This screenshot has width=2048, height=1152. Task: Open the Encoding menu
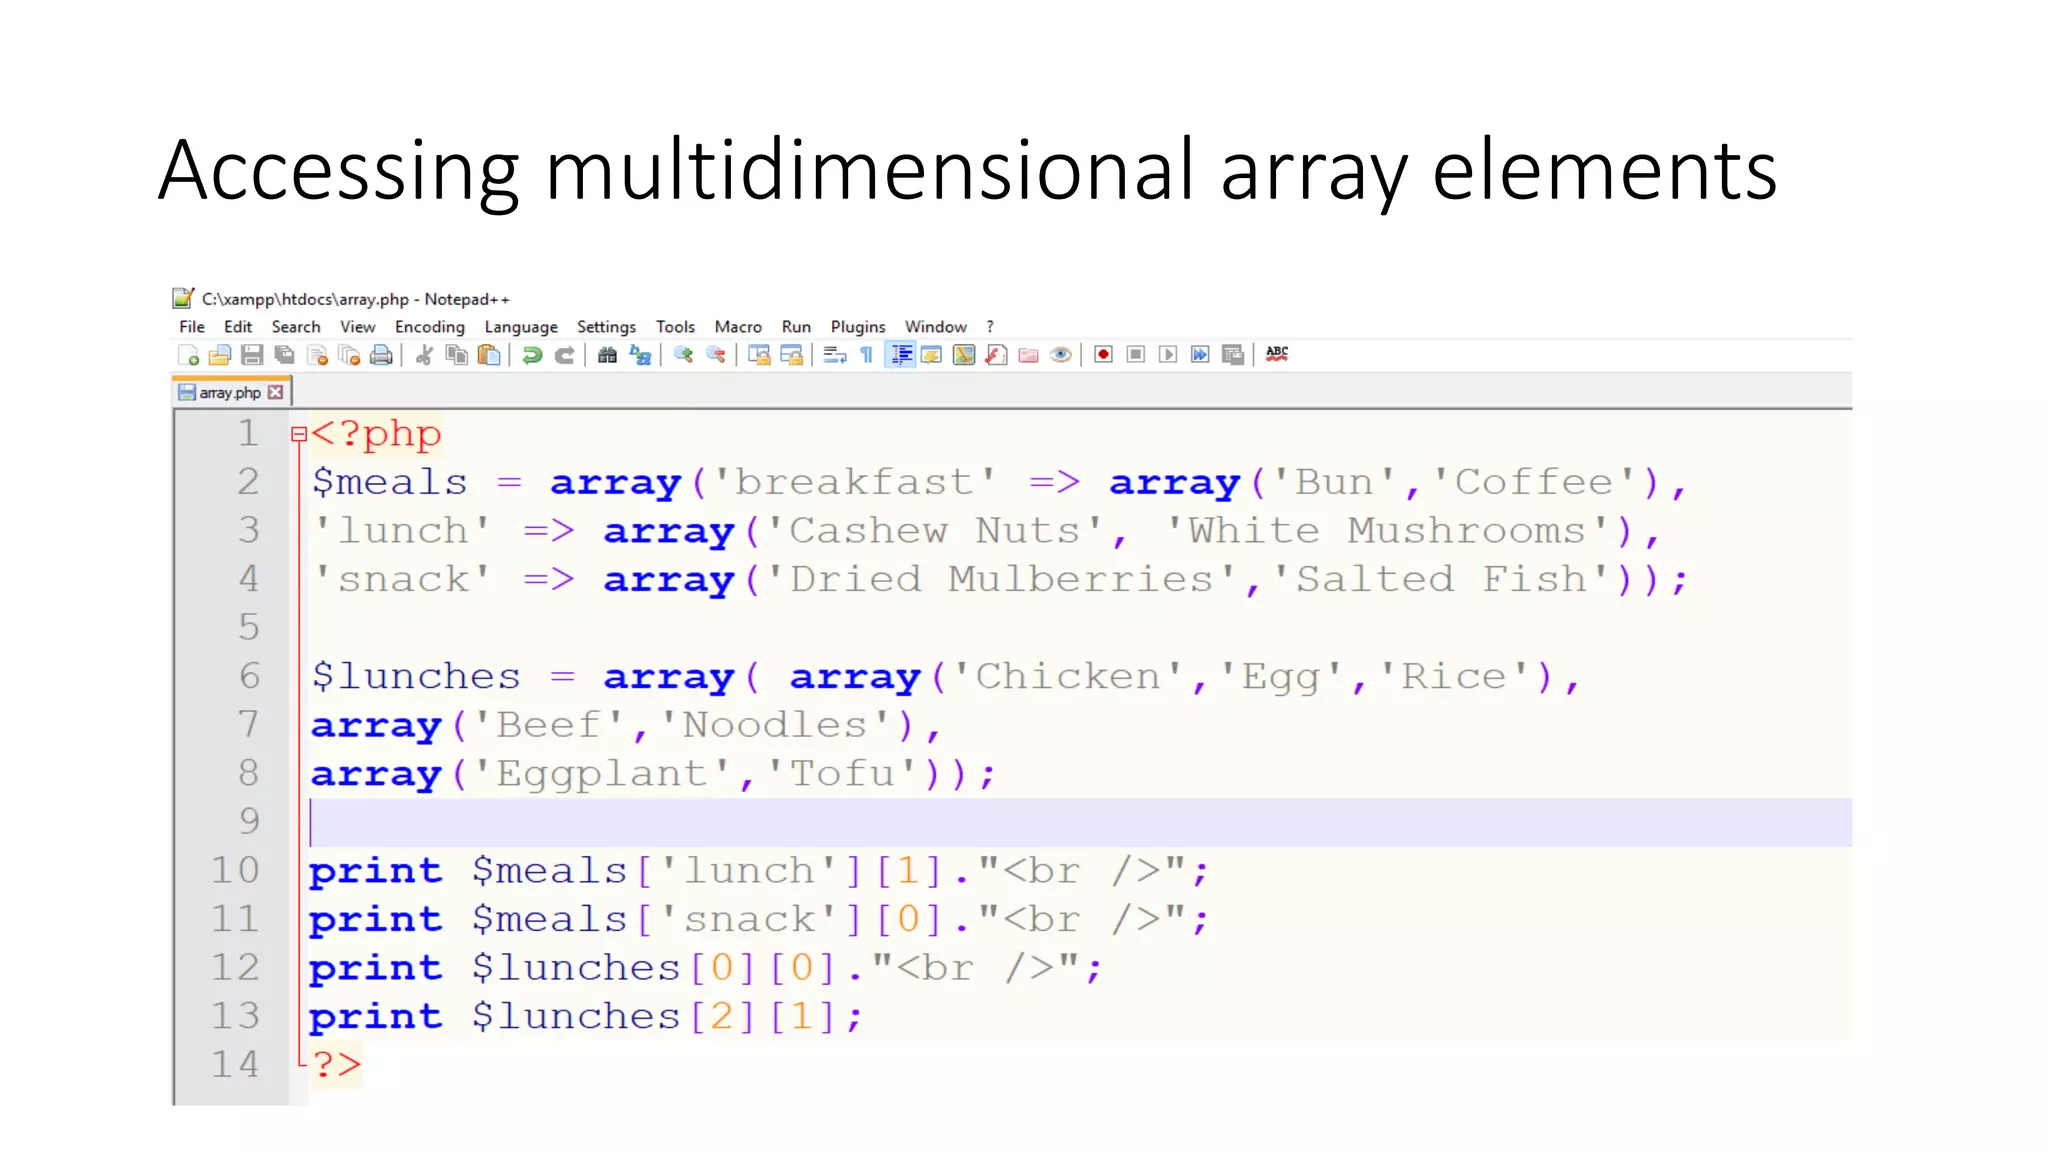[x=429, y=327]
